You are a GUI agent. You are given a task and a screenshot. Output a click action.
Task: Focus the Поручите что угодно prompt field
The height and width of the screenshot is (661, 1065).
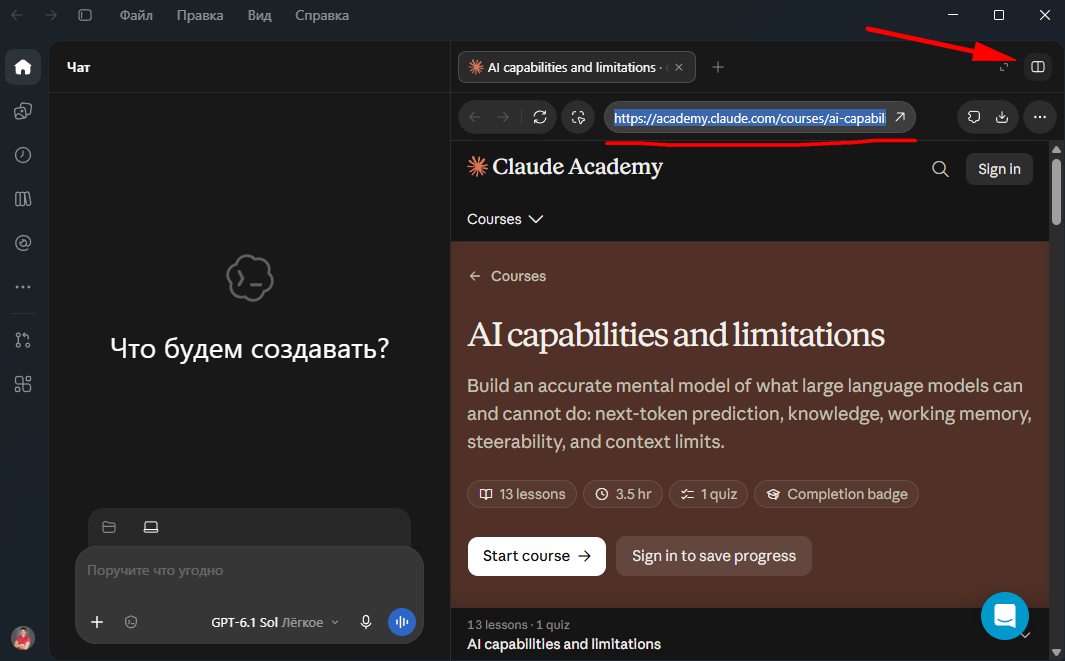coord(249,571)
